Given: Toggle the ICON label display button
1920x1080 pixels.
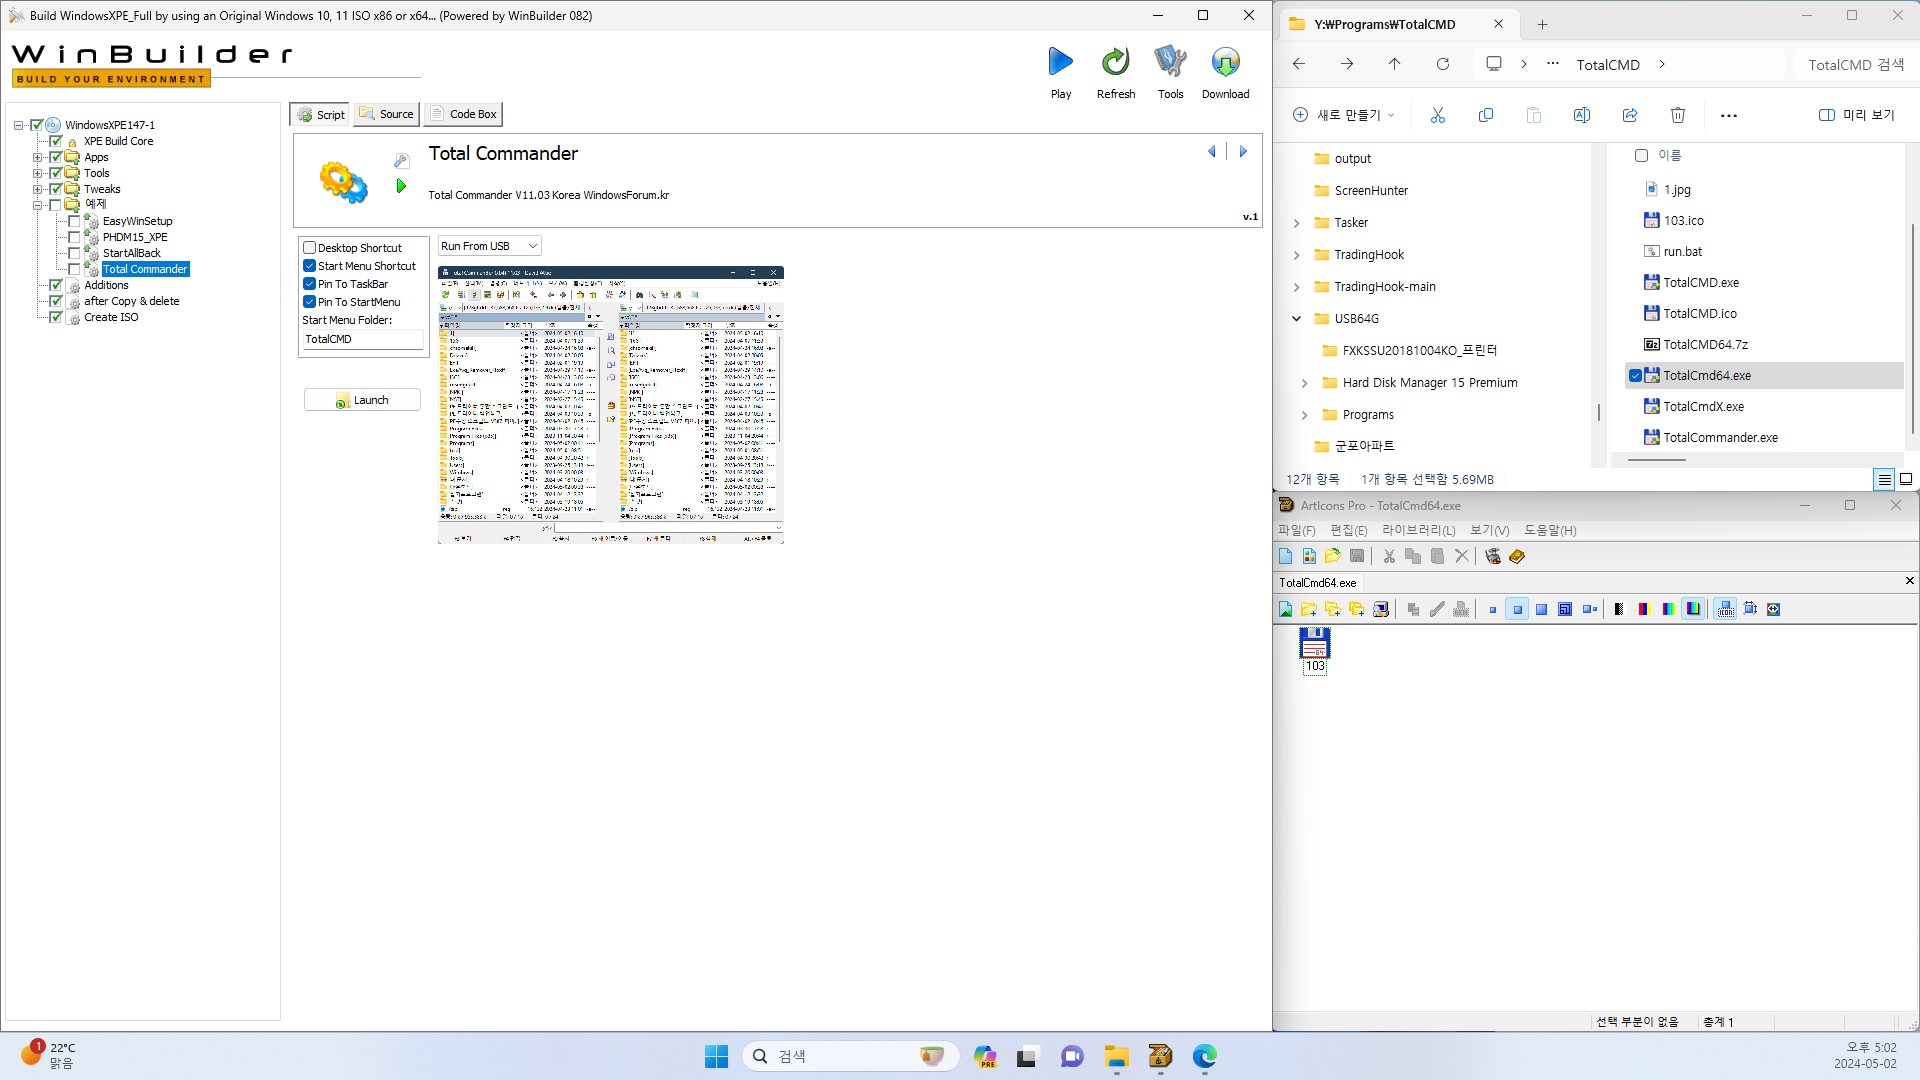Looking at the screenshot, I should click(1726, 609).
